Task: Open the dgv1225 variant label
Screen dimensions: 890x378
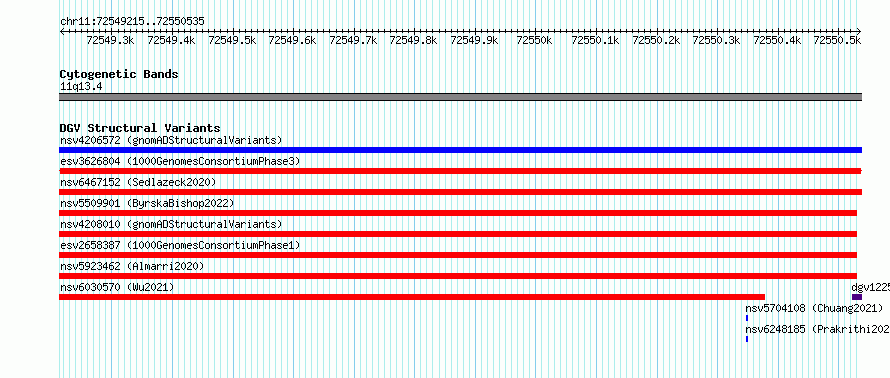Action: pos(871,287)
